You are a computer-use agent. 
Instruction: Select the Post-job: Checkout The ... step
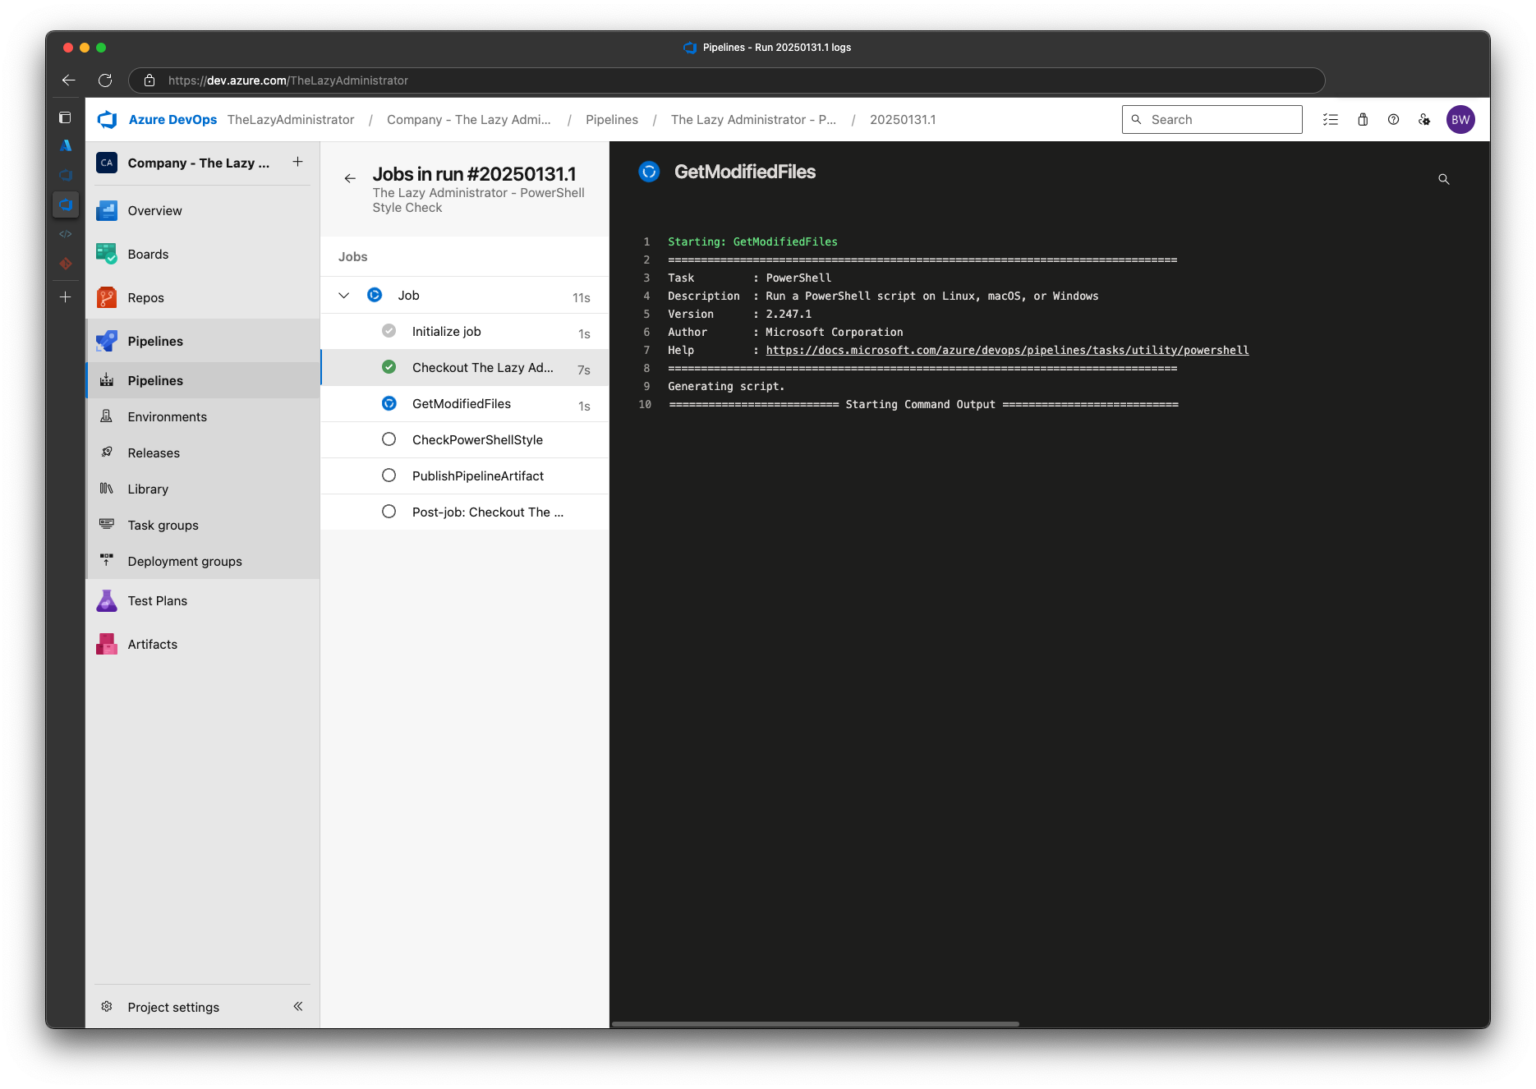click(465, 512)
